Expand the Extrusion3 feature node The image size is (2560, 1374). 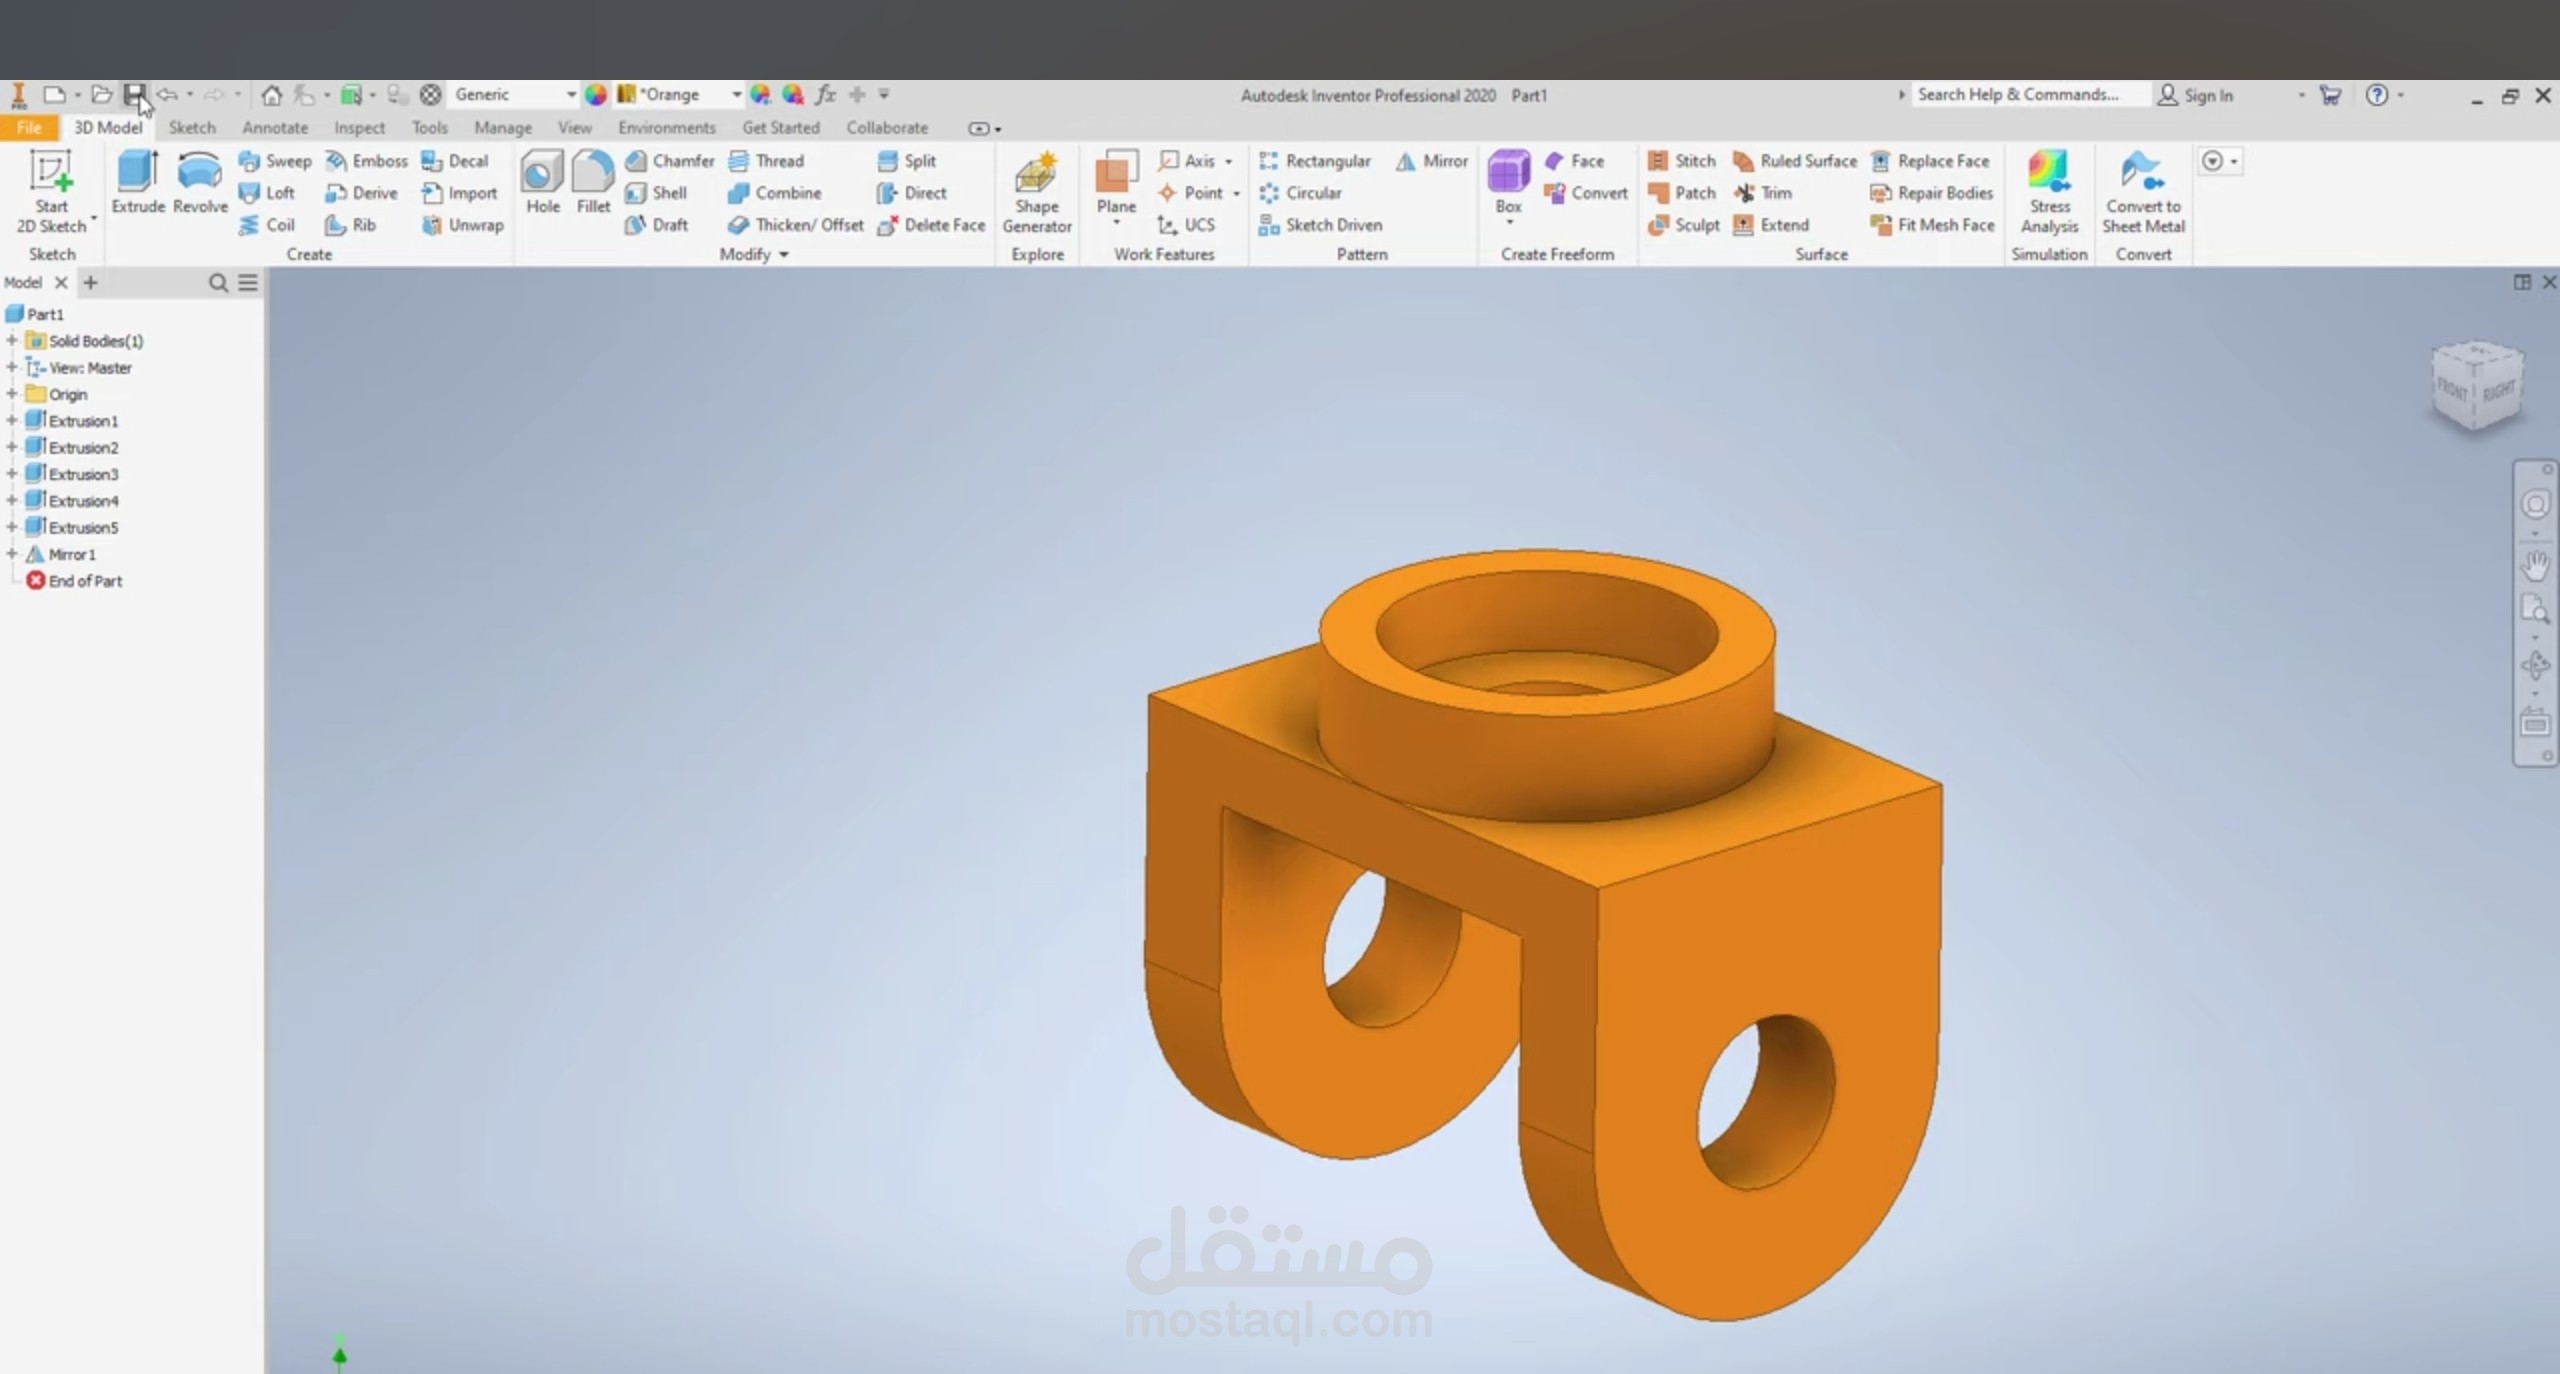click(12, 474)
